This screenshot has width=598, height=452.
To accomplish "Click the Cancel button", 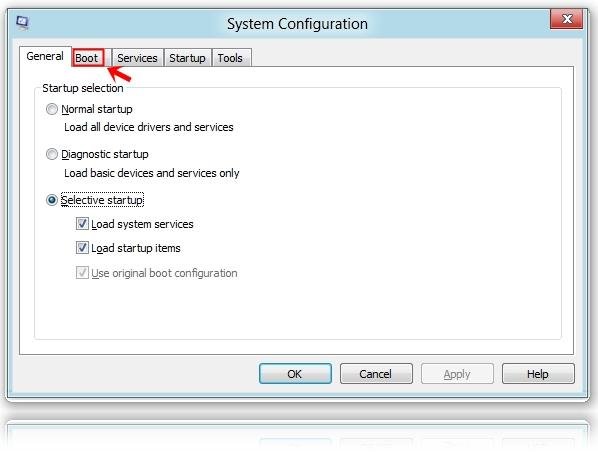I will pos(376,373).
